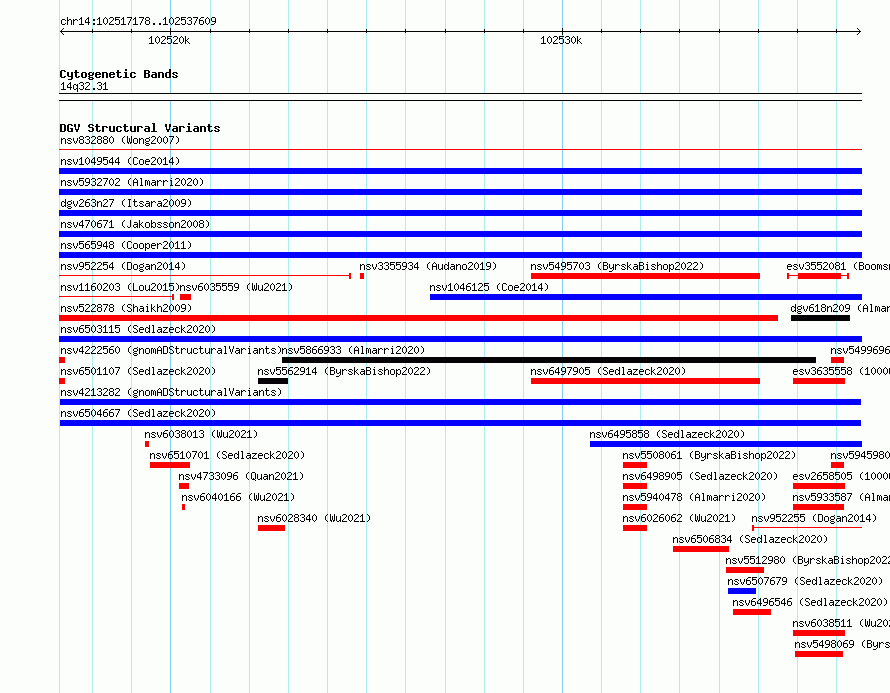
Task: Click the 102520k ruler mark
Action: click(169, 40)
